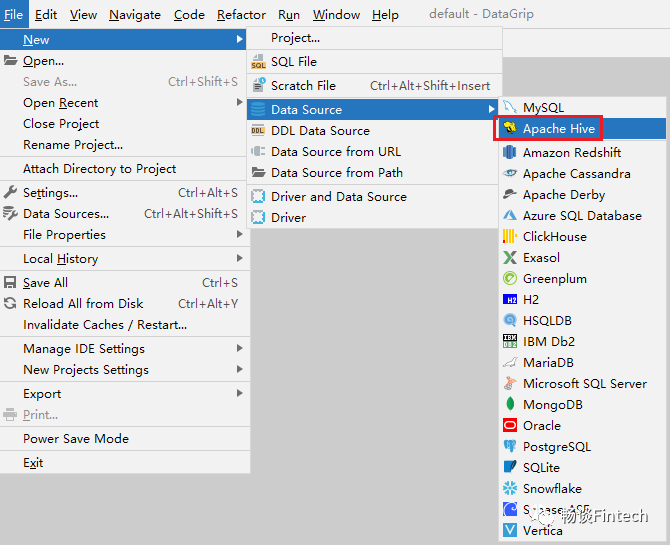Click the Amazon Redshift icon
Screen dimensions: 670x545
point(509,152)
